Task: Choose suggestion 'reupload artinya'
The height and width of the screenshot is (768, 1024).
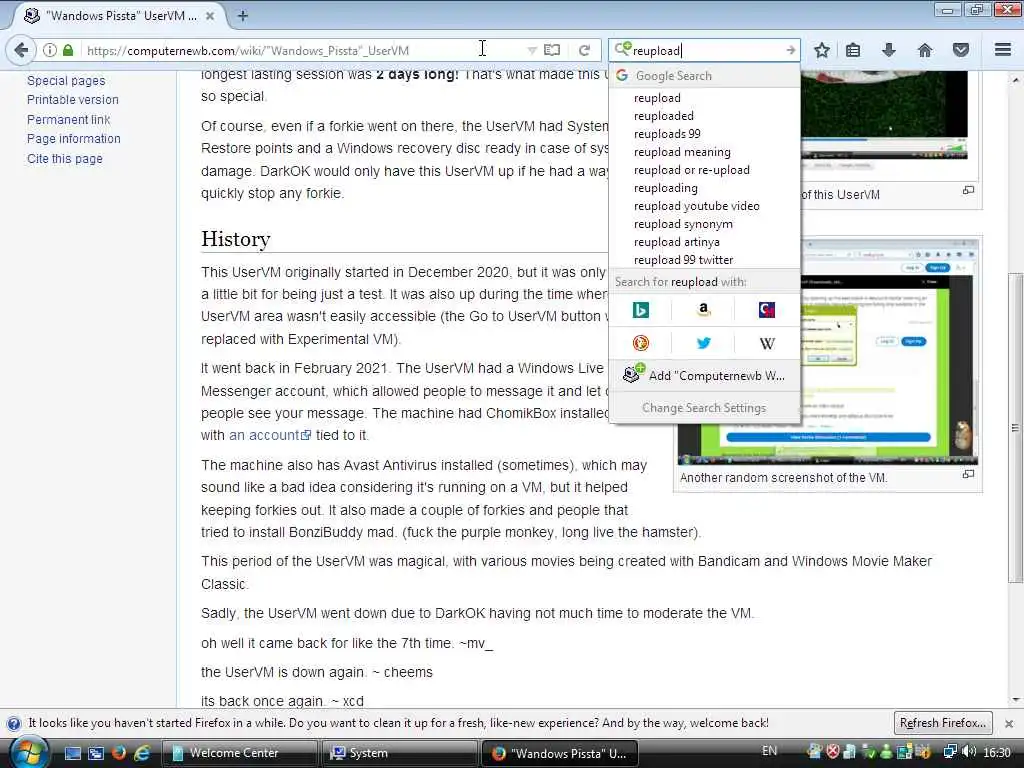Action: (677, 242)
